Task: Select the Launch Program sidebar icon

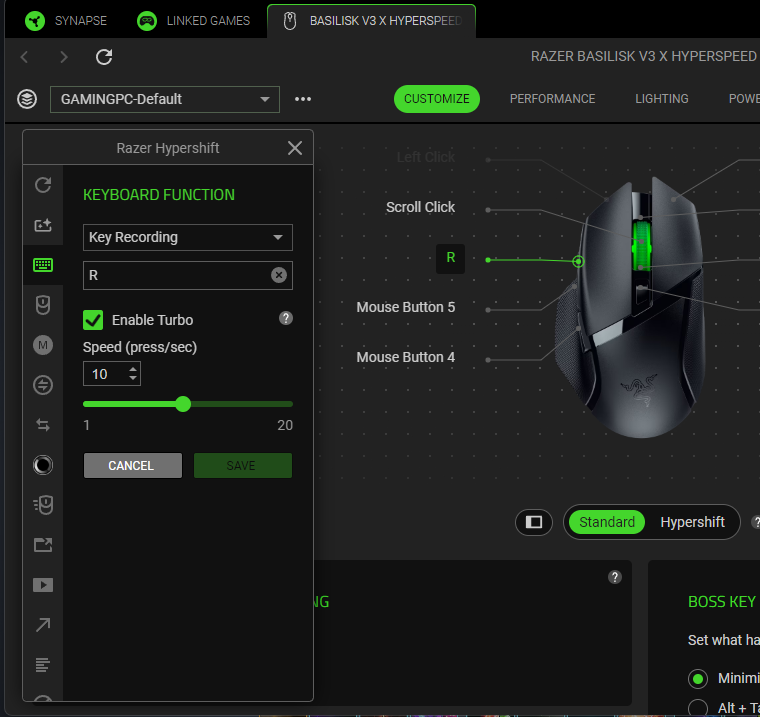Action: click(43, 545)
